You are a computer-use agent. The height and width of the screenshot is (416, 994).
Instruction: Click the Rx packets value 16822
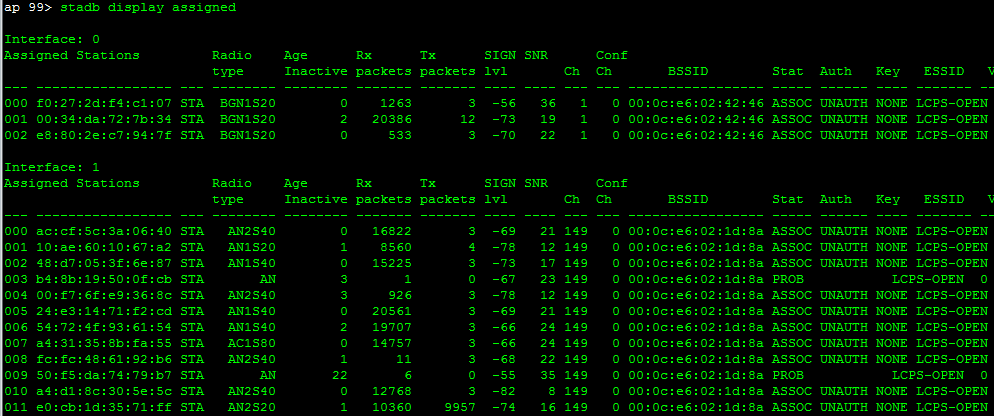point(392,231)
